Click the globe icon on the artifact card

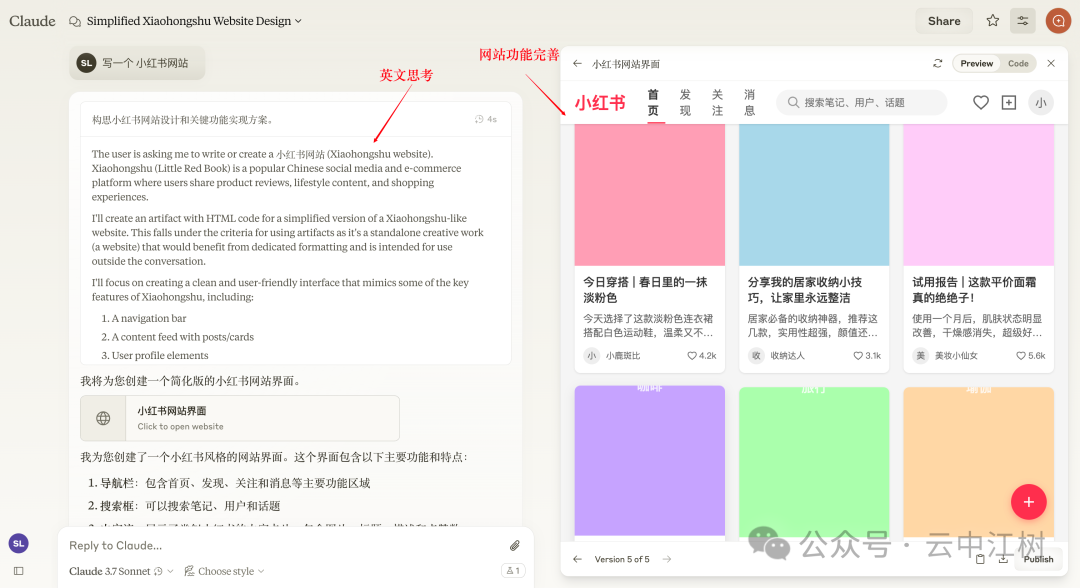(103, 418)
